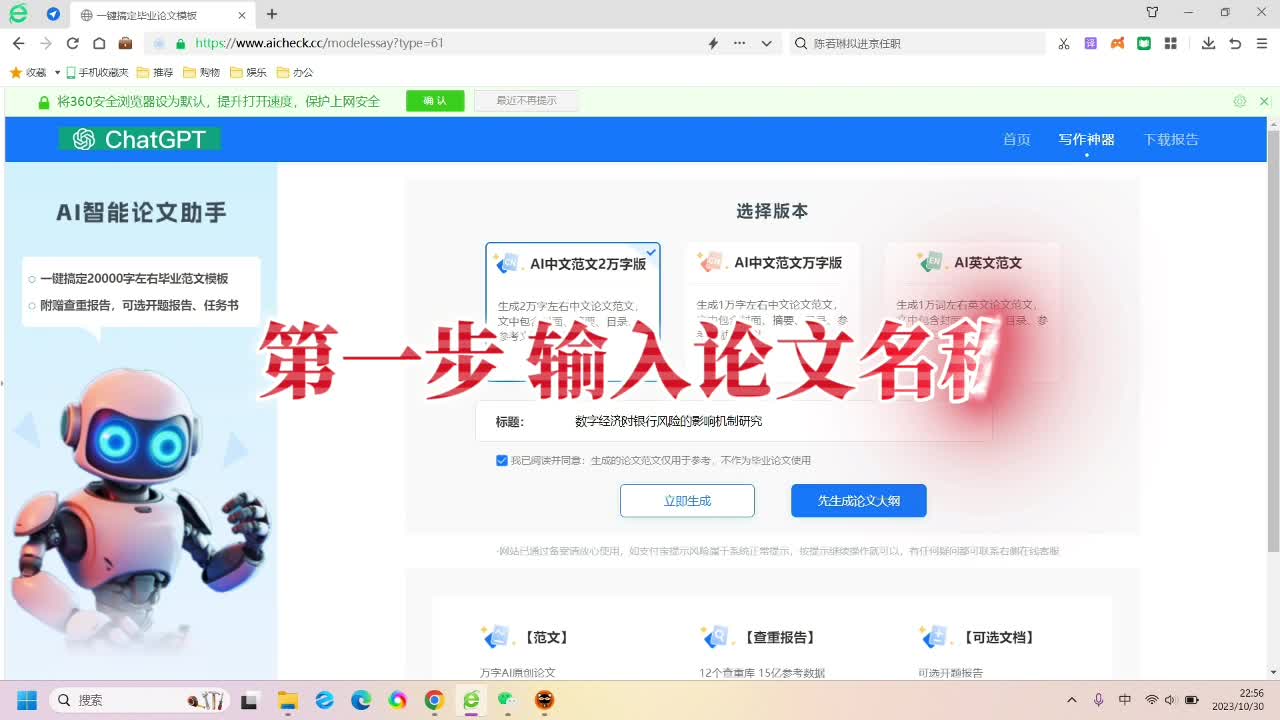Screen dimensions: 1280x720
Task: Click the browser refresh icon
Action: pos(72,43)
